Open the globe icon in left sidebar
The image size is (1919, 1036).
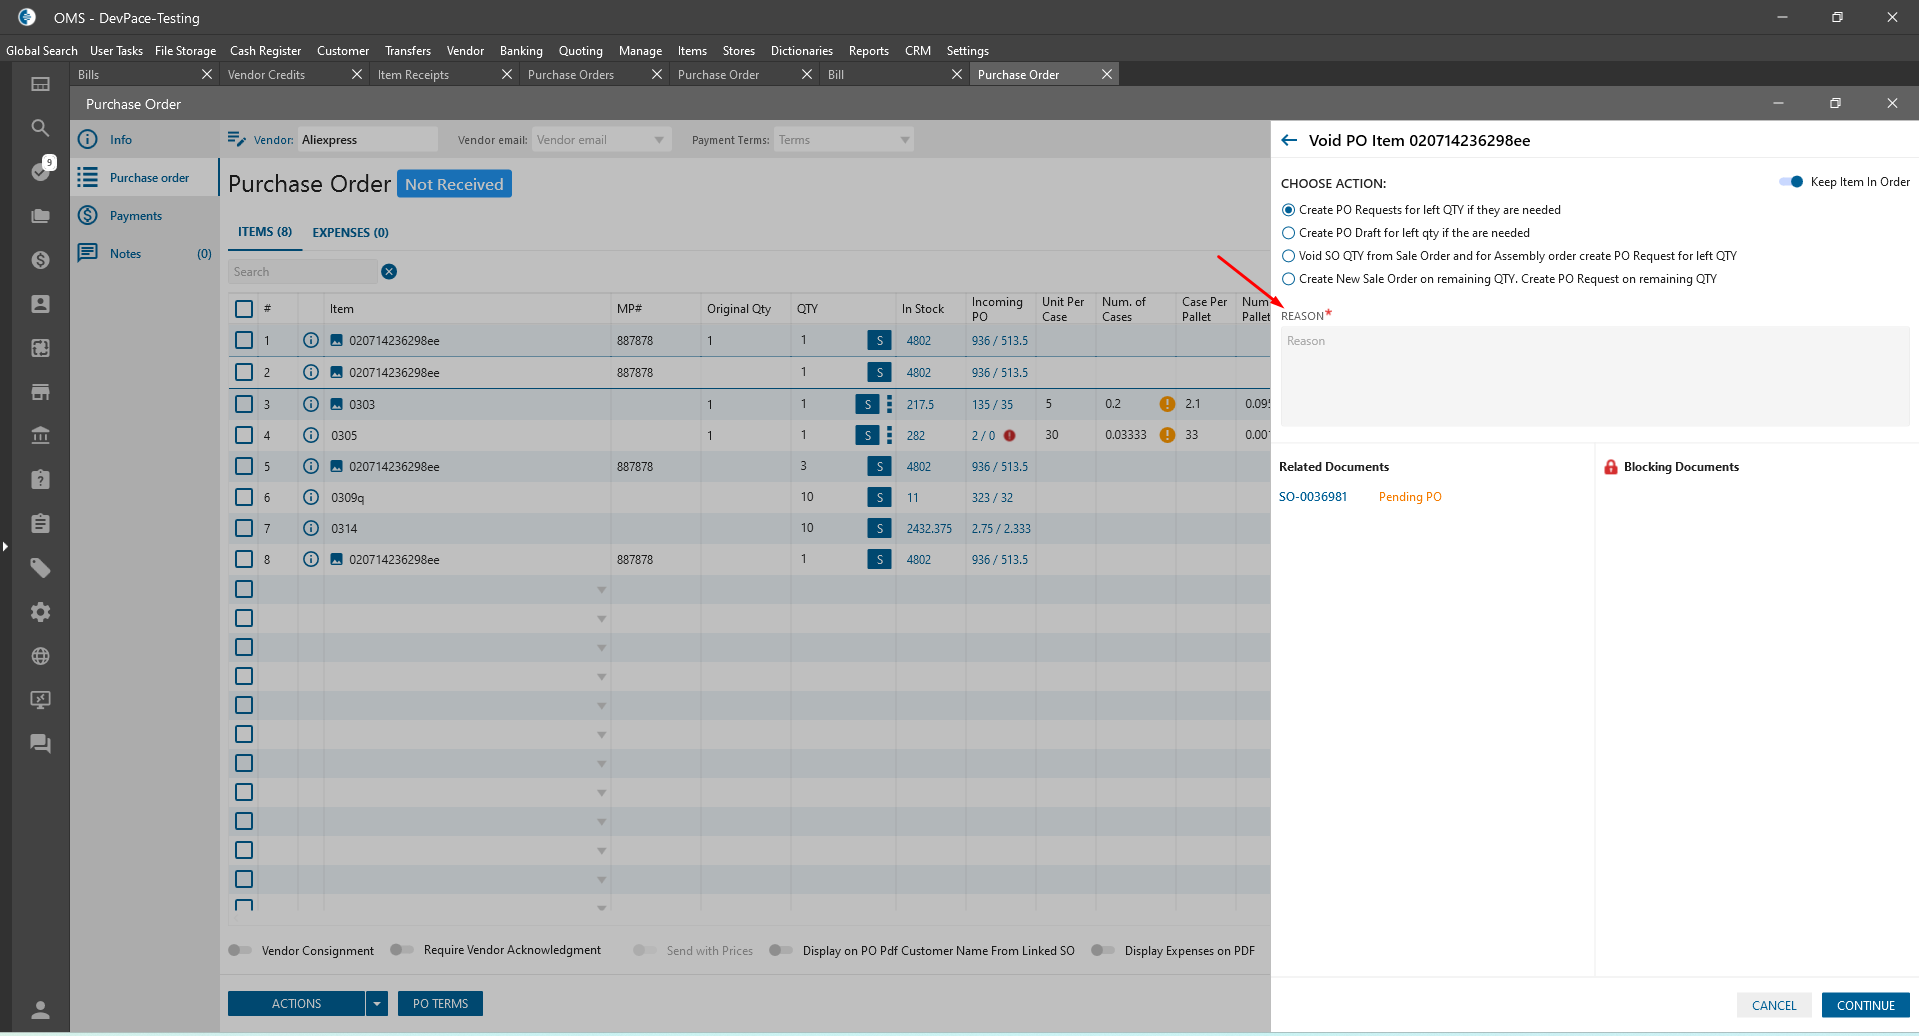point(40,656)
